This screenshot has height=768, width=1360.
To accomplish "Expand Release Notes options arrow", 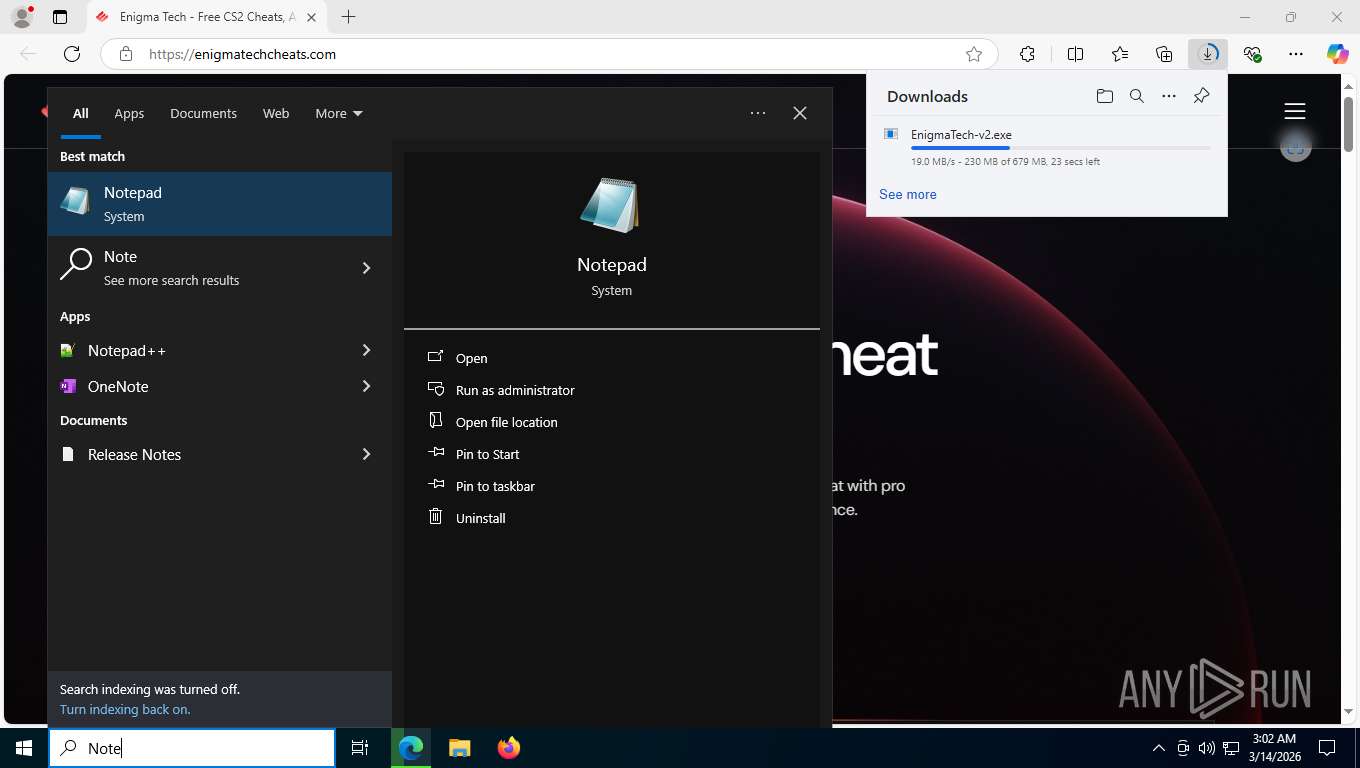I will point(366,454).
